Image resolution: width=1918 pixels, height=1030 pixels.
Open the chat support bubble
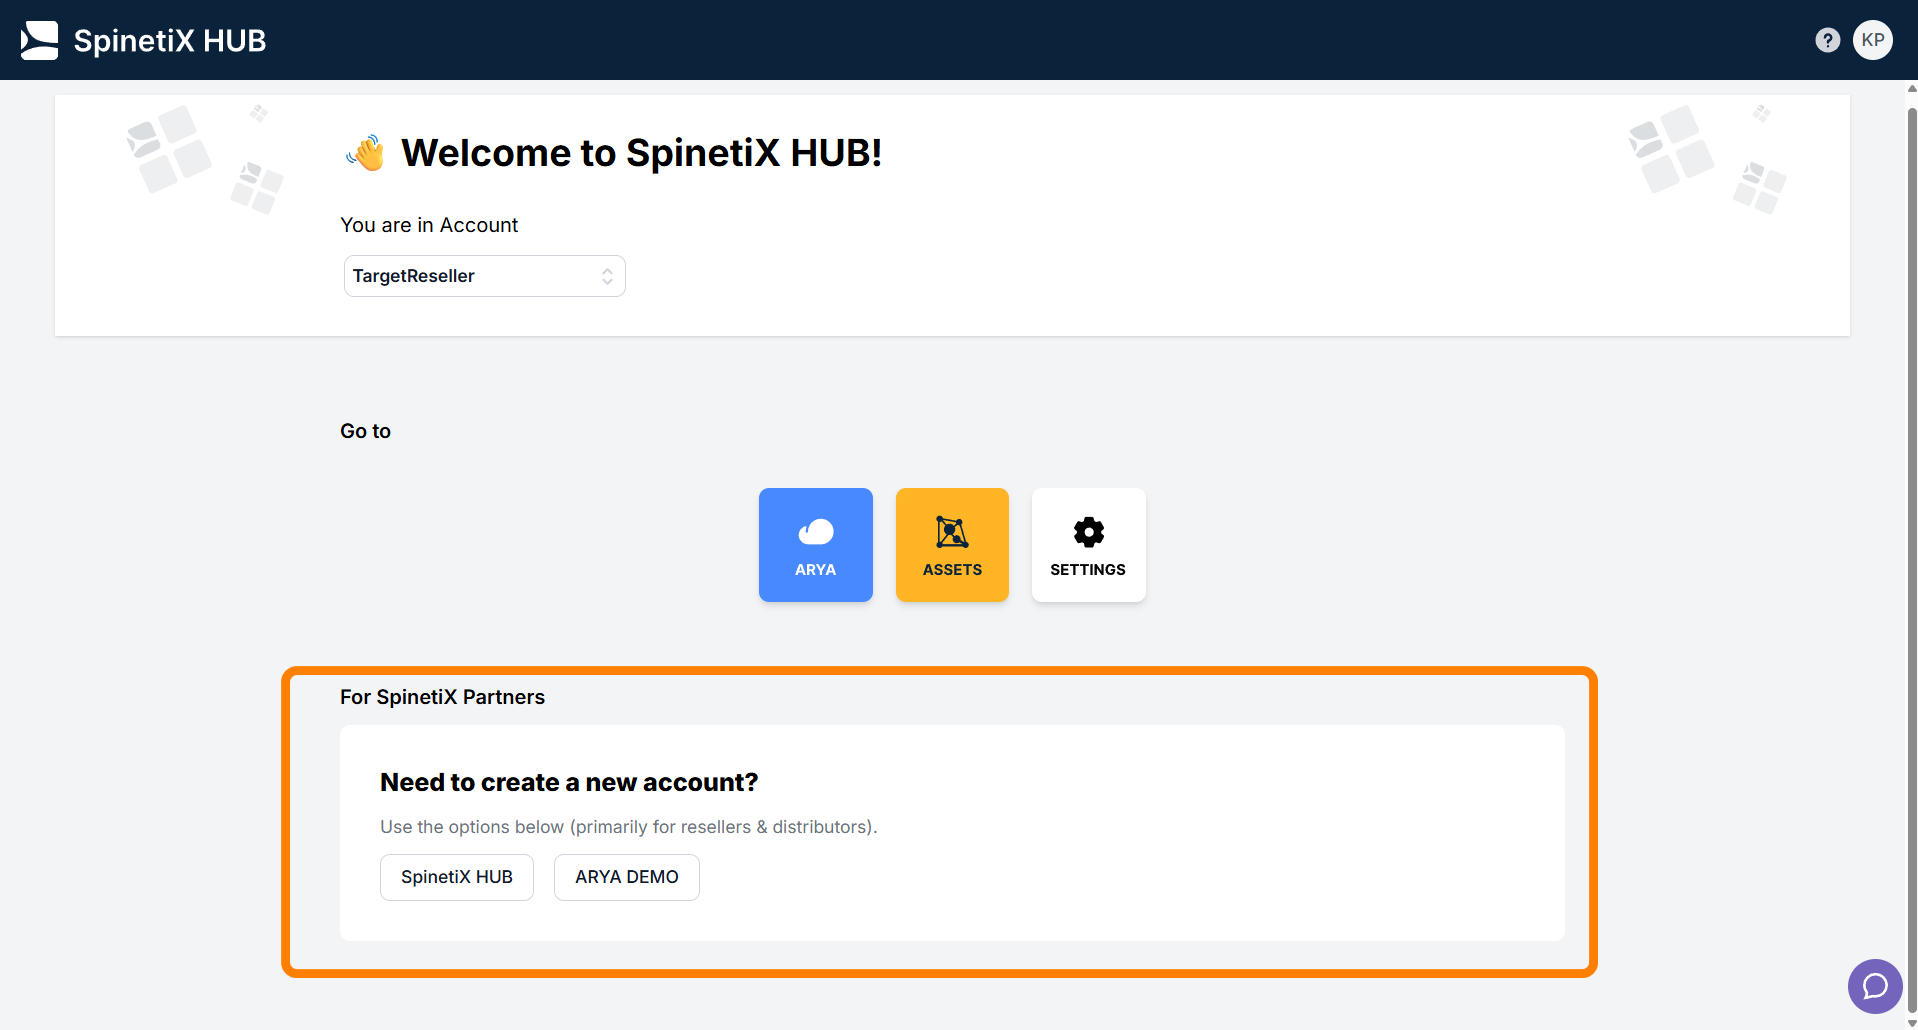[x=1875, y=987]
